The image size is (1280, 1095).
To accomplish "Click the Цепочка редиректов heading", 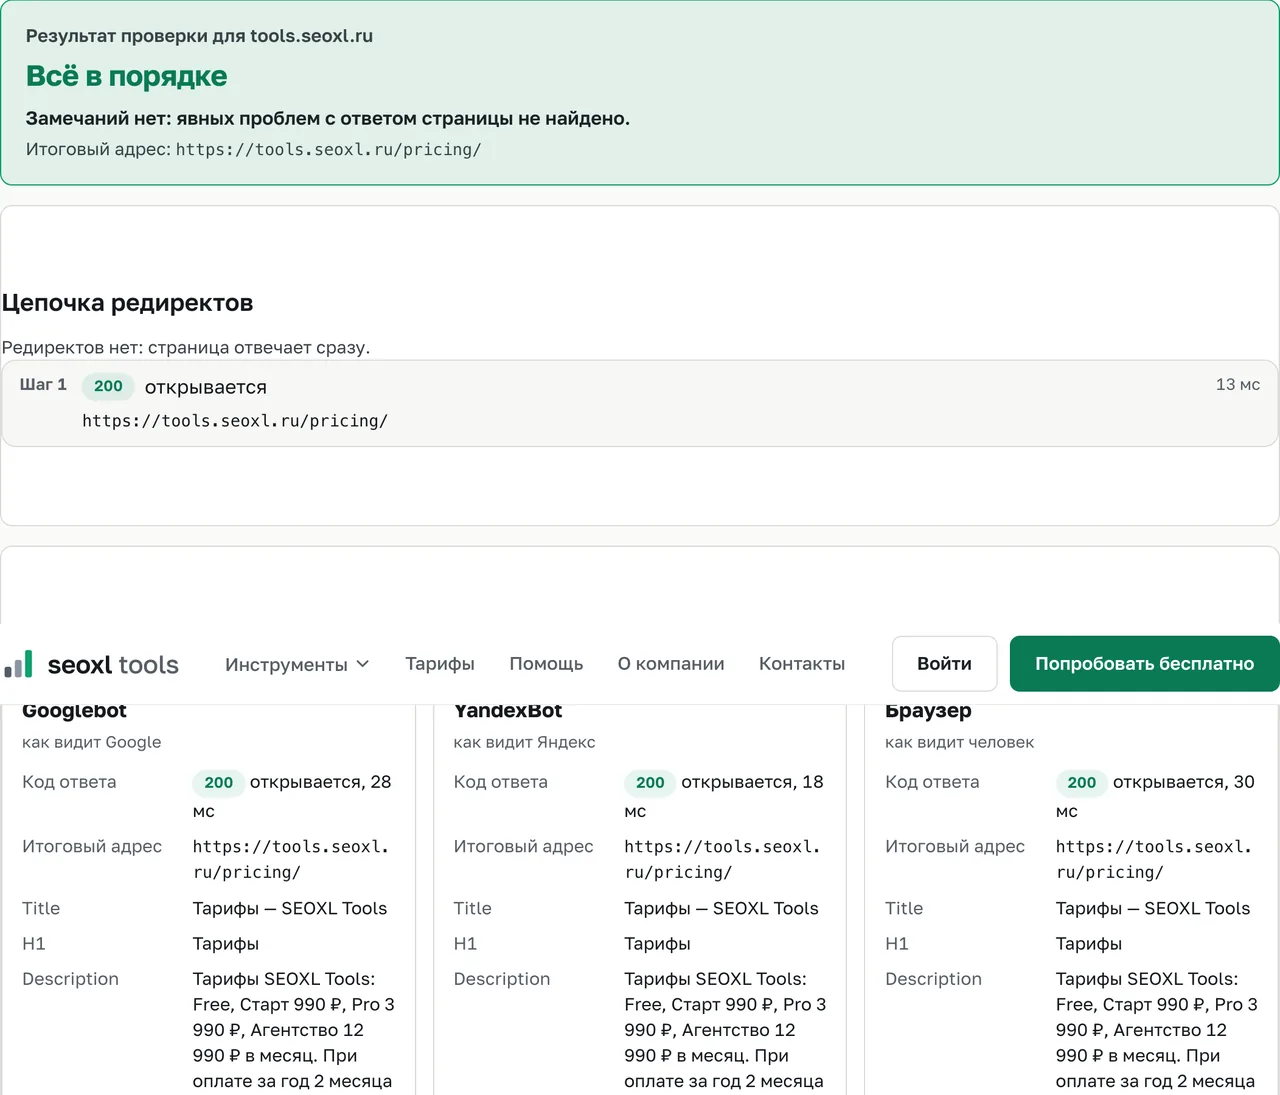I will 127,303.
